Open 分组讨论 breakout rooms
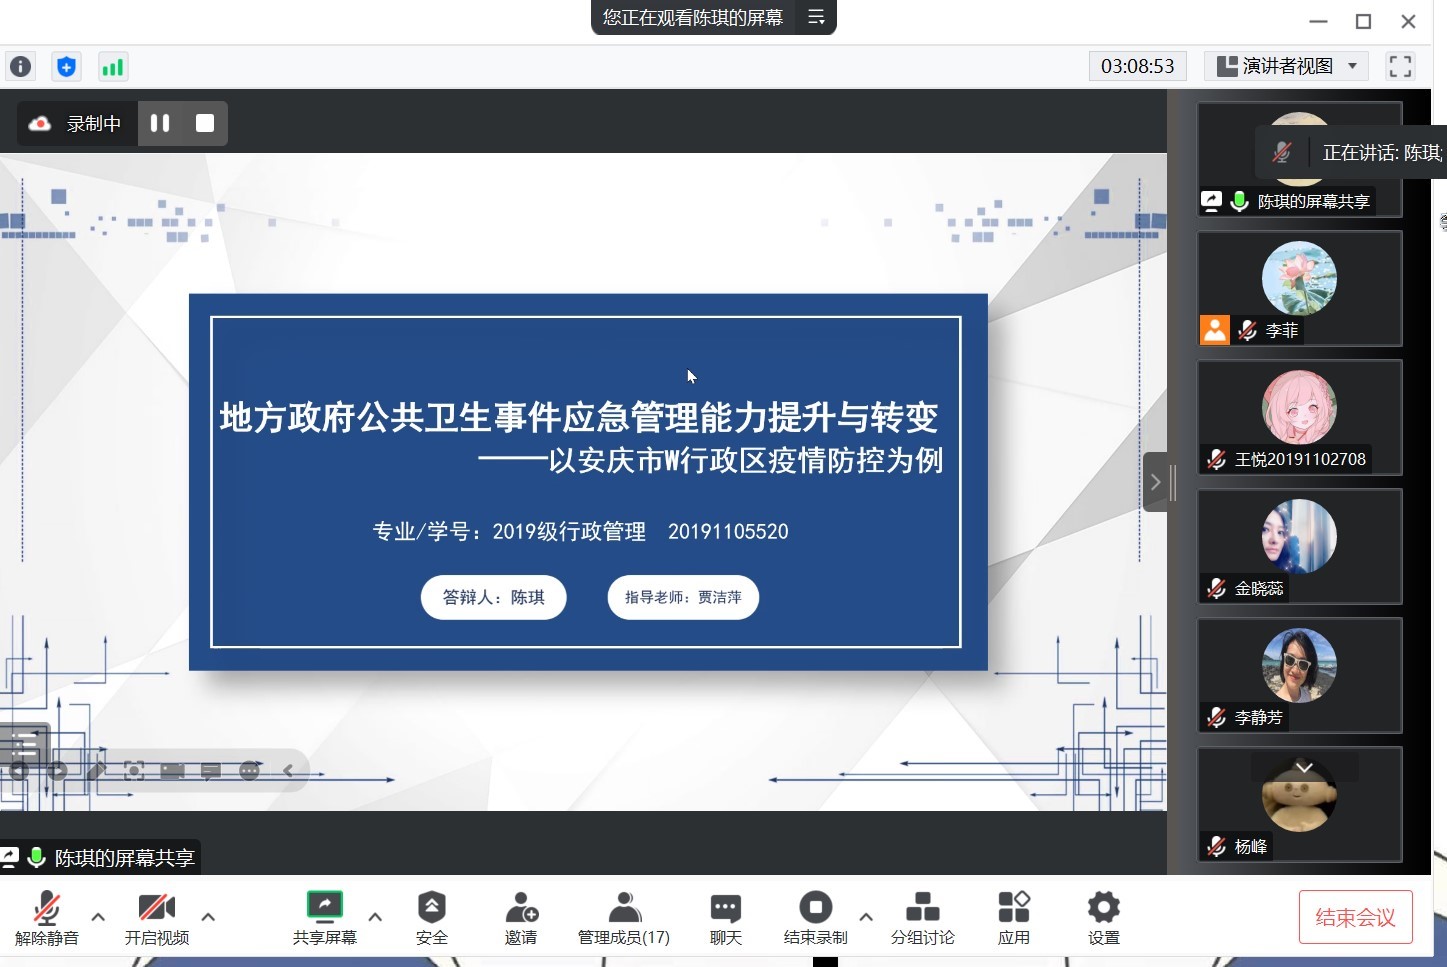Image resolution: width=1447 pixels, height=967 pixels. (x=922, y=918)
